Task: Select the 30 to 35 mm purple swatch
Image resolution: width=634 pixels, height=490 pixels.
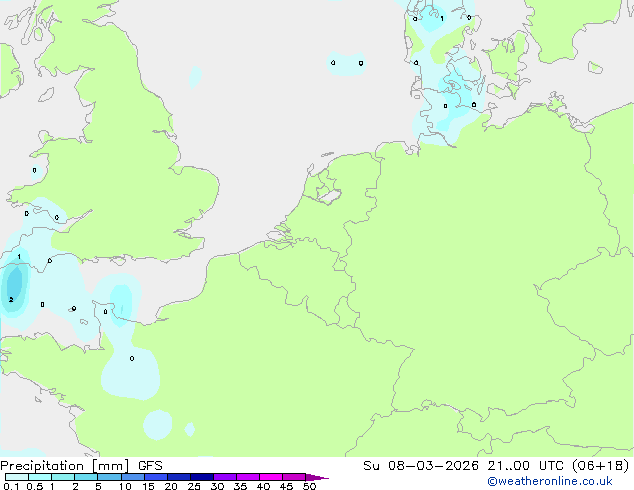Action: coord(225,477)
